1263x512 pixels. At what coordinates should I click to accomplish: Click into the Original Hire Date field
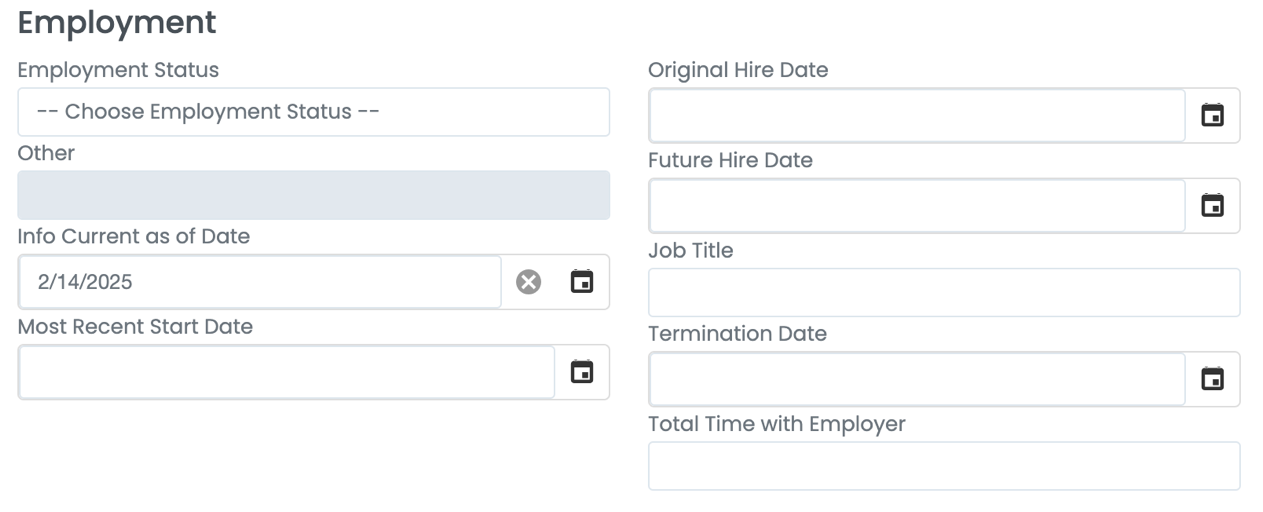(916, 116)
